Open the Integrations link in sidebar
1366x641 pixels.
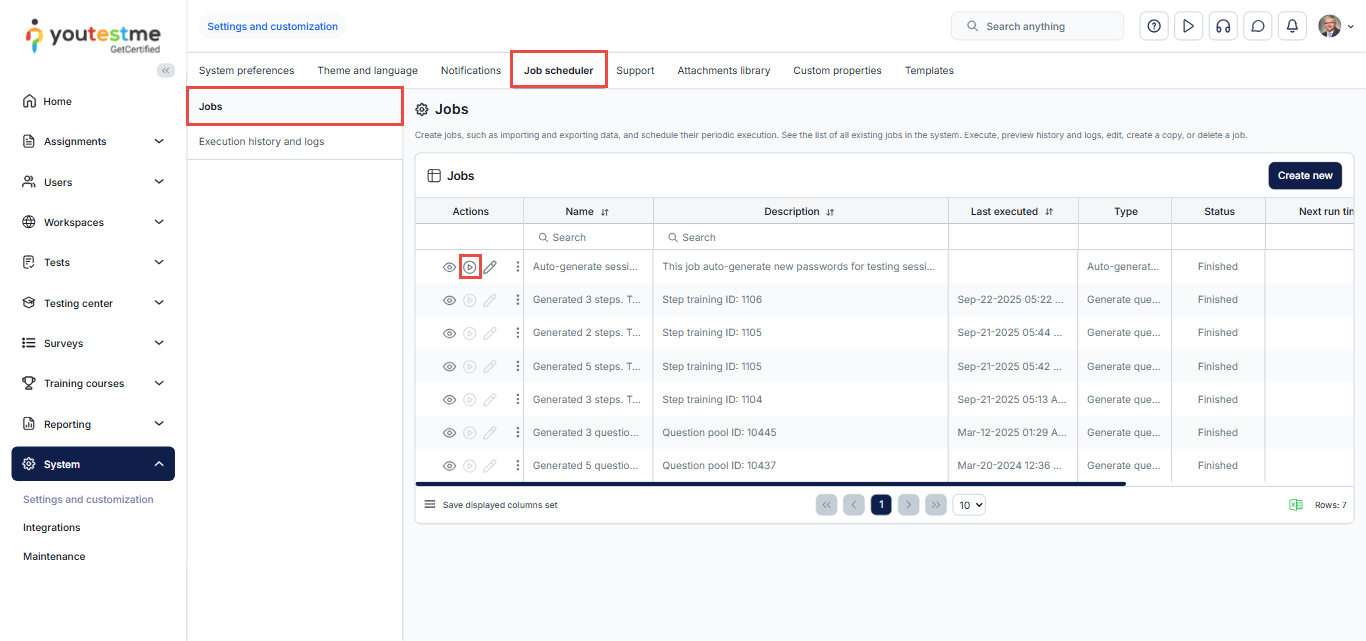point(52,528)
